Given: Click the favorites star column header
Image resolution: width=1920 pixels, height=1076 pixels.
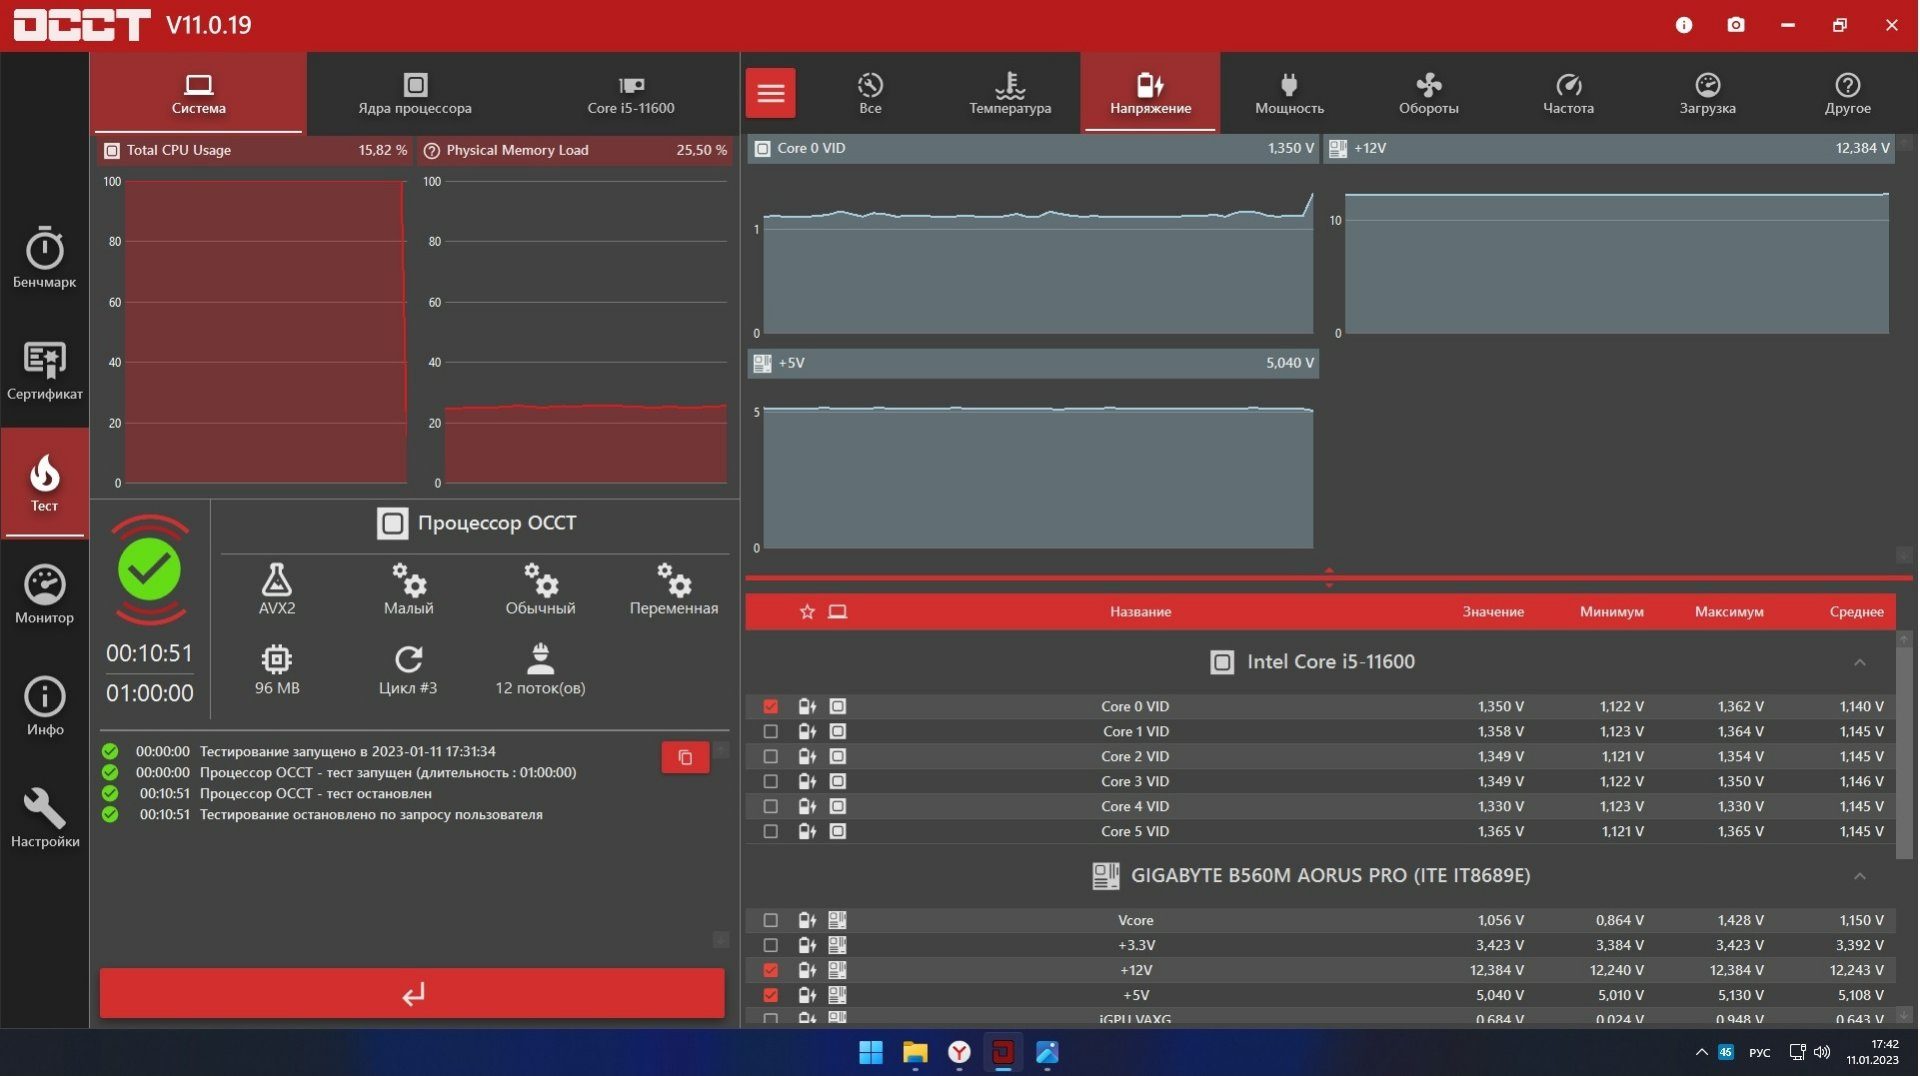Looking at the screenshot, I should [807, 611].
